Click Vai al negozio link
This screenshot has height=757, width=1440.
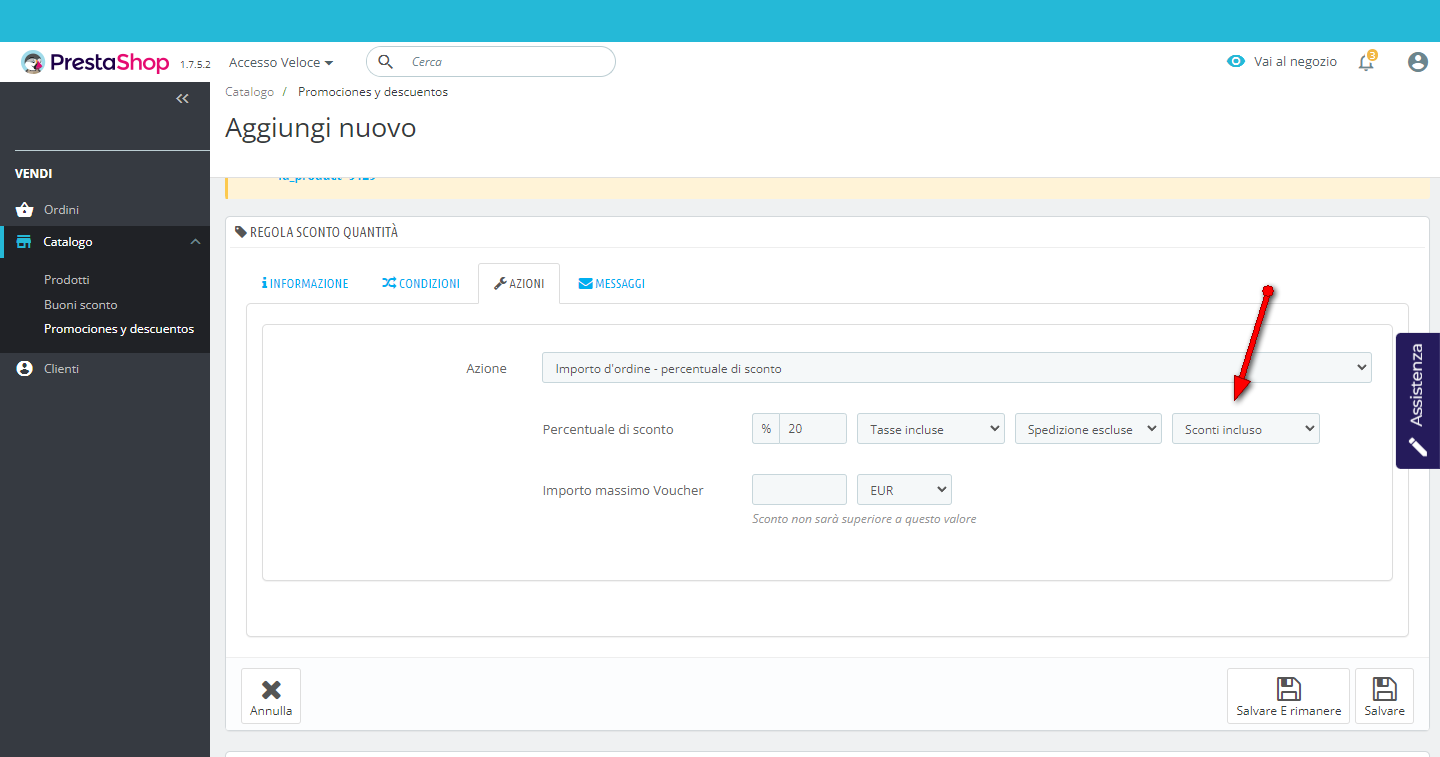tap(1282, 62)
